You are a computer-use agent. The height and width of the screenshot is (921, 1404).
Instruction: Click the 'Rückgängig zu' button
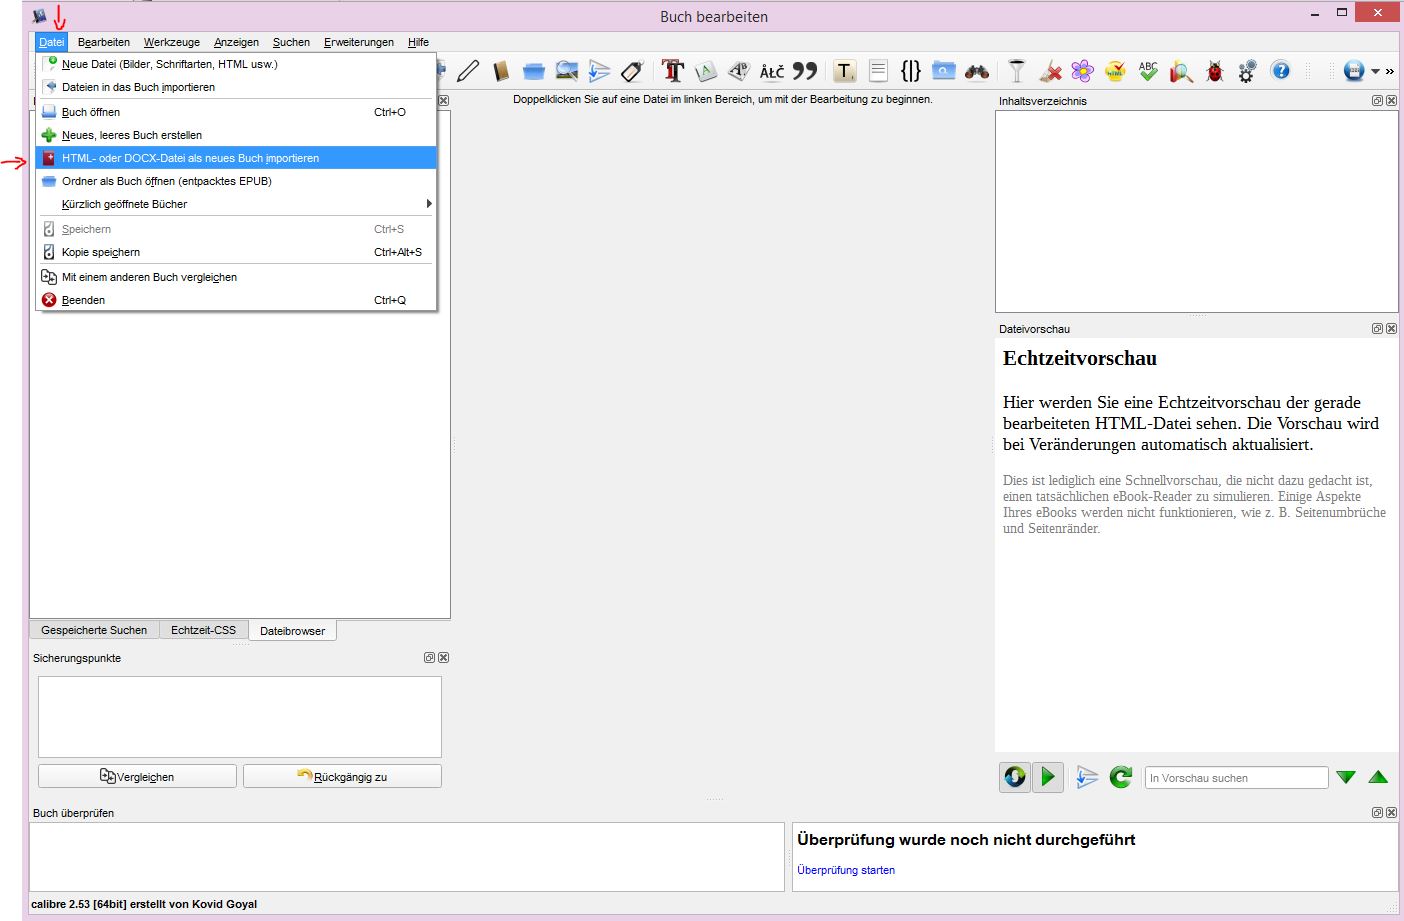pos(342,776)
